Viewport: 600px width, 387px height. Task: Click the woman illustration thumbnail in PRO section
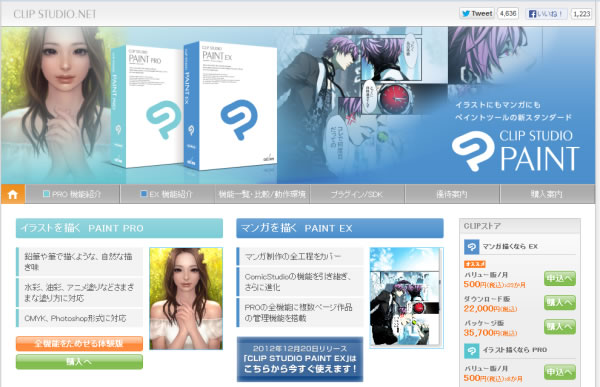186,298
